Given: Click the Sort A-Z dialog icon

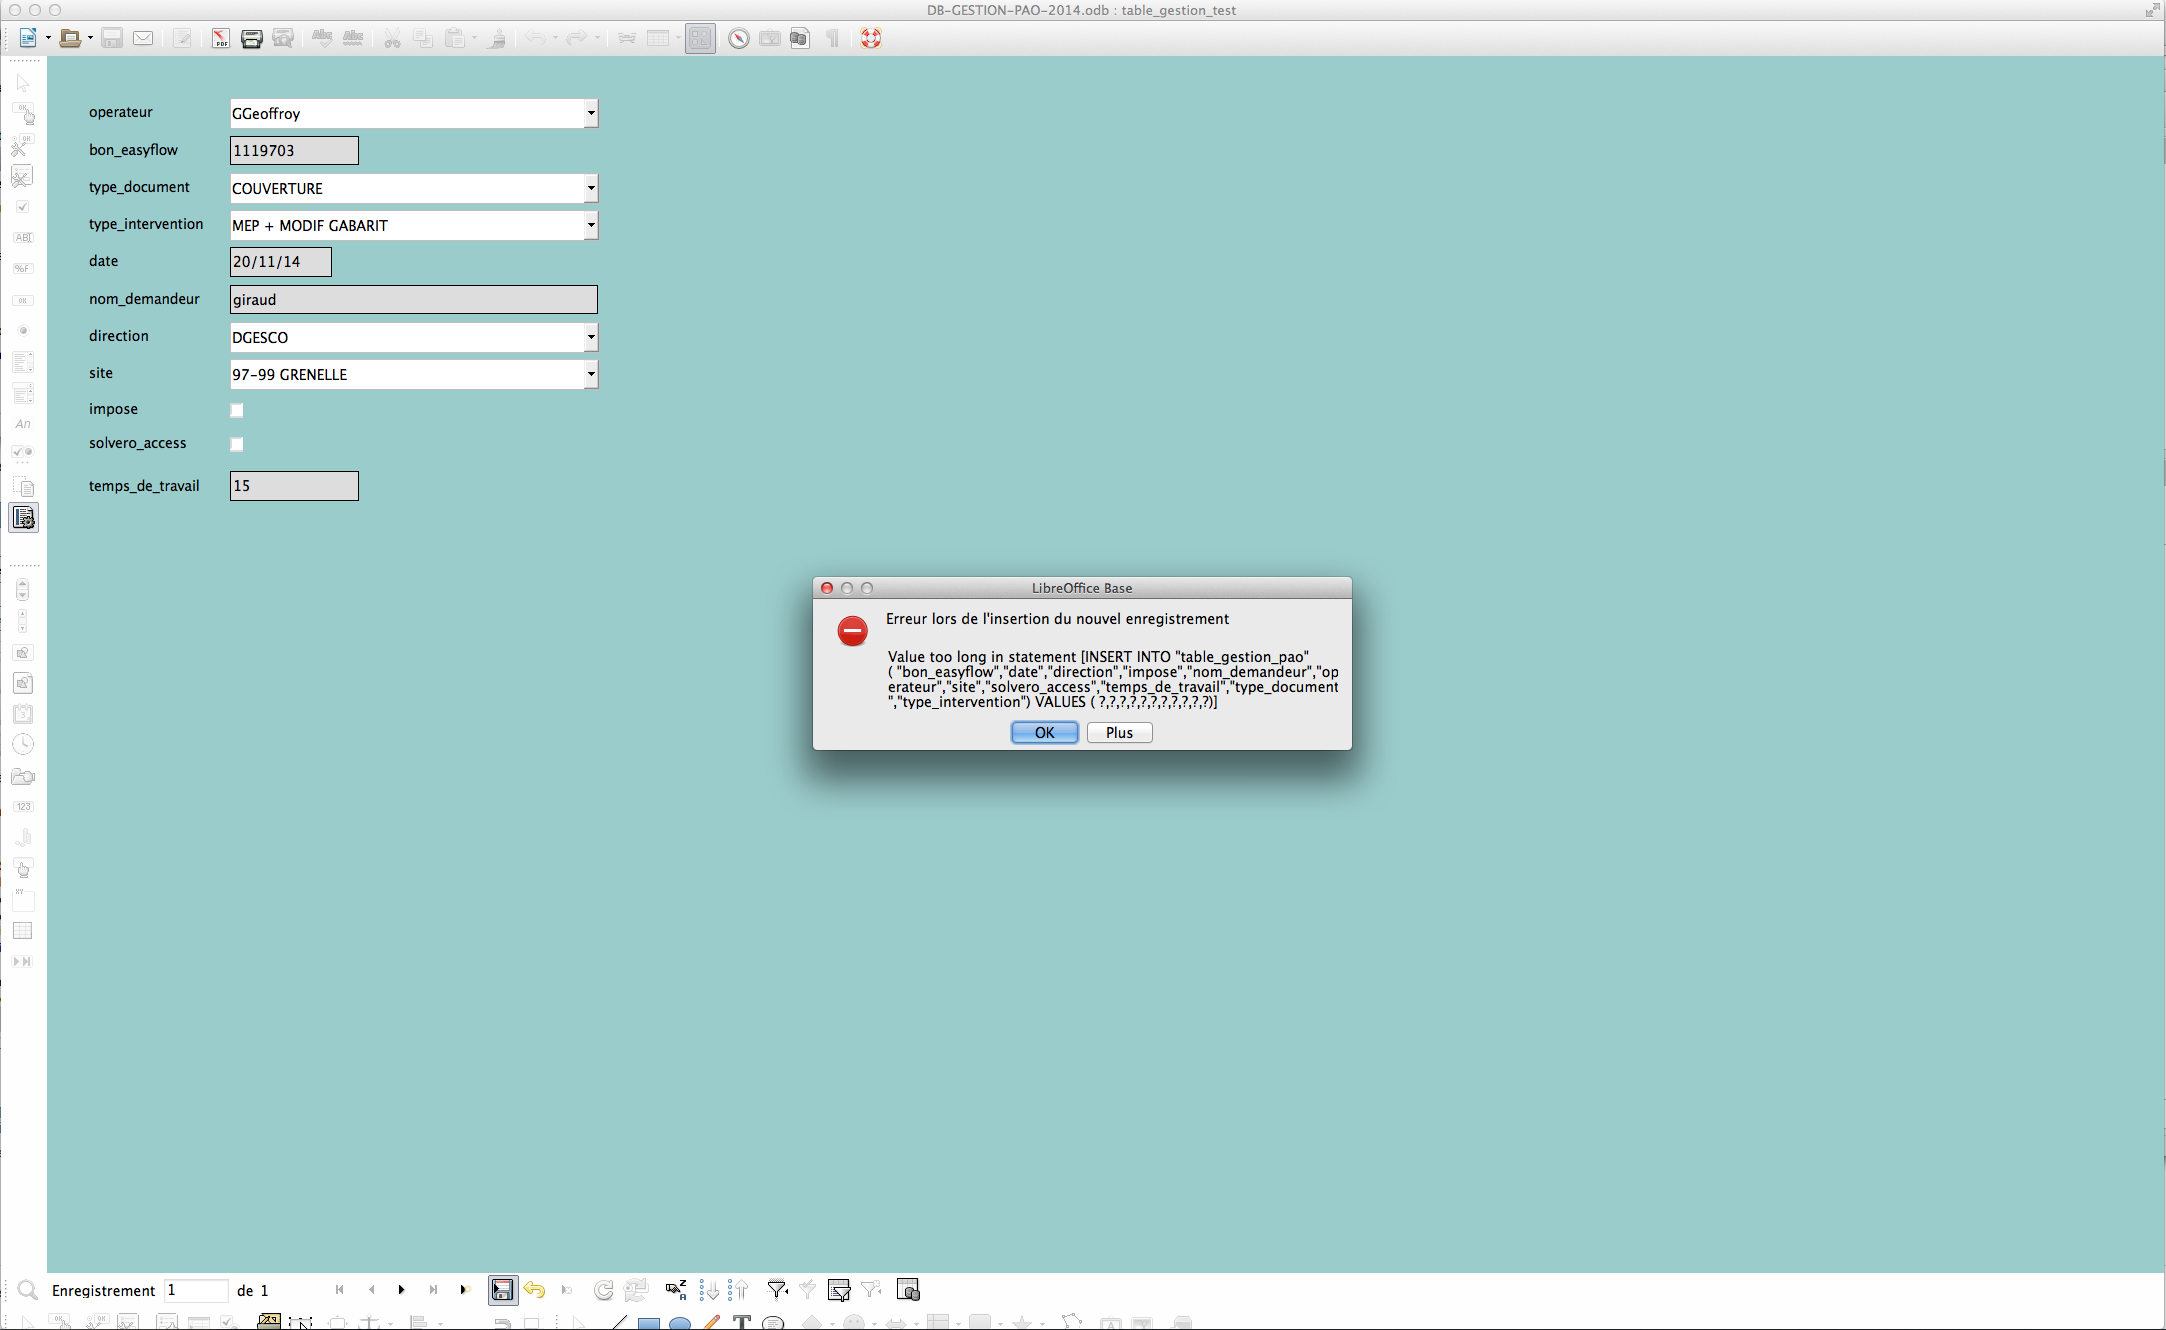Looking at the screenshot, I should [x=676, y=1290].
